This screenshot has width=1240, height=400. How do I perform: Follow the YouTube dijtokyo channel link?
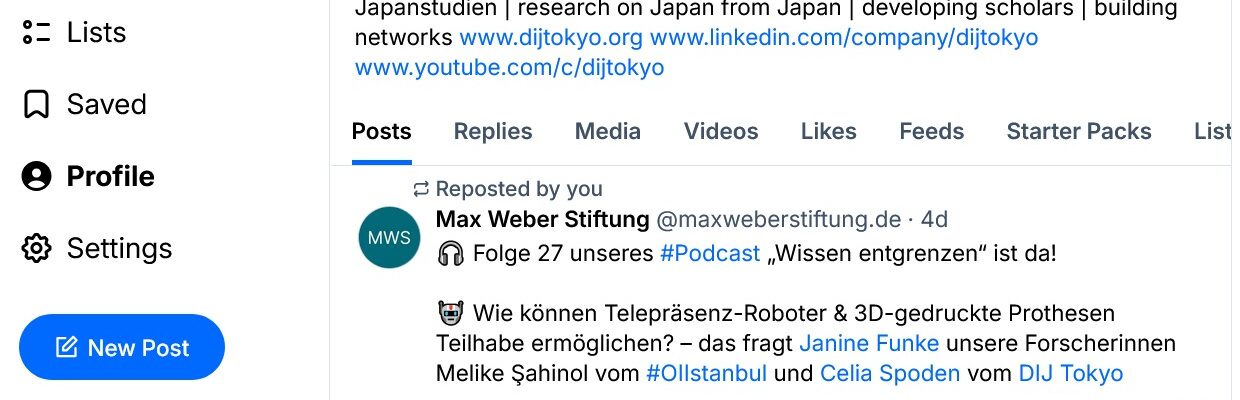[509, 68]
